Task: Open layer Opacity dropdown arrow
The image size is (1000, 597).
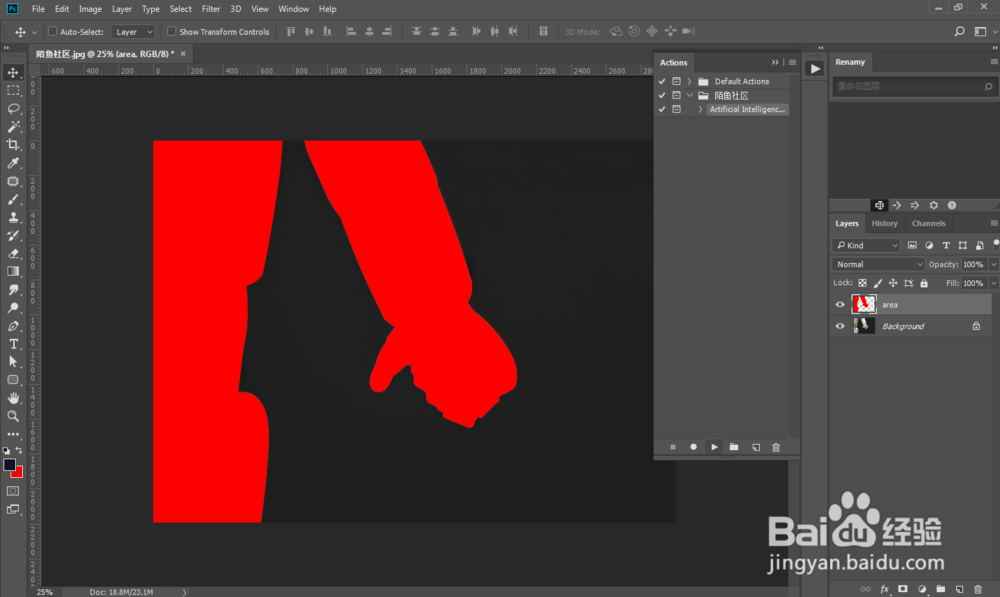Action: (994, 265)
